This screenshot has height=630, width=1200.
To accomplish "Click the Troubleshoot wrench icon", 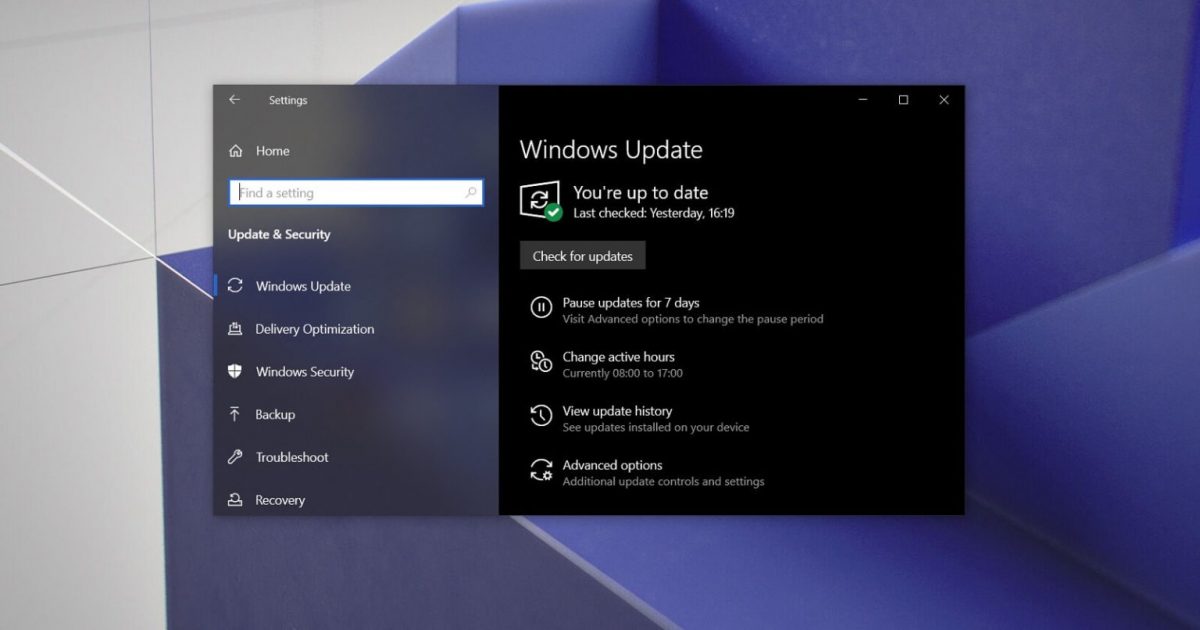I will (x=235, y=457).
